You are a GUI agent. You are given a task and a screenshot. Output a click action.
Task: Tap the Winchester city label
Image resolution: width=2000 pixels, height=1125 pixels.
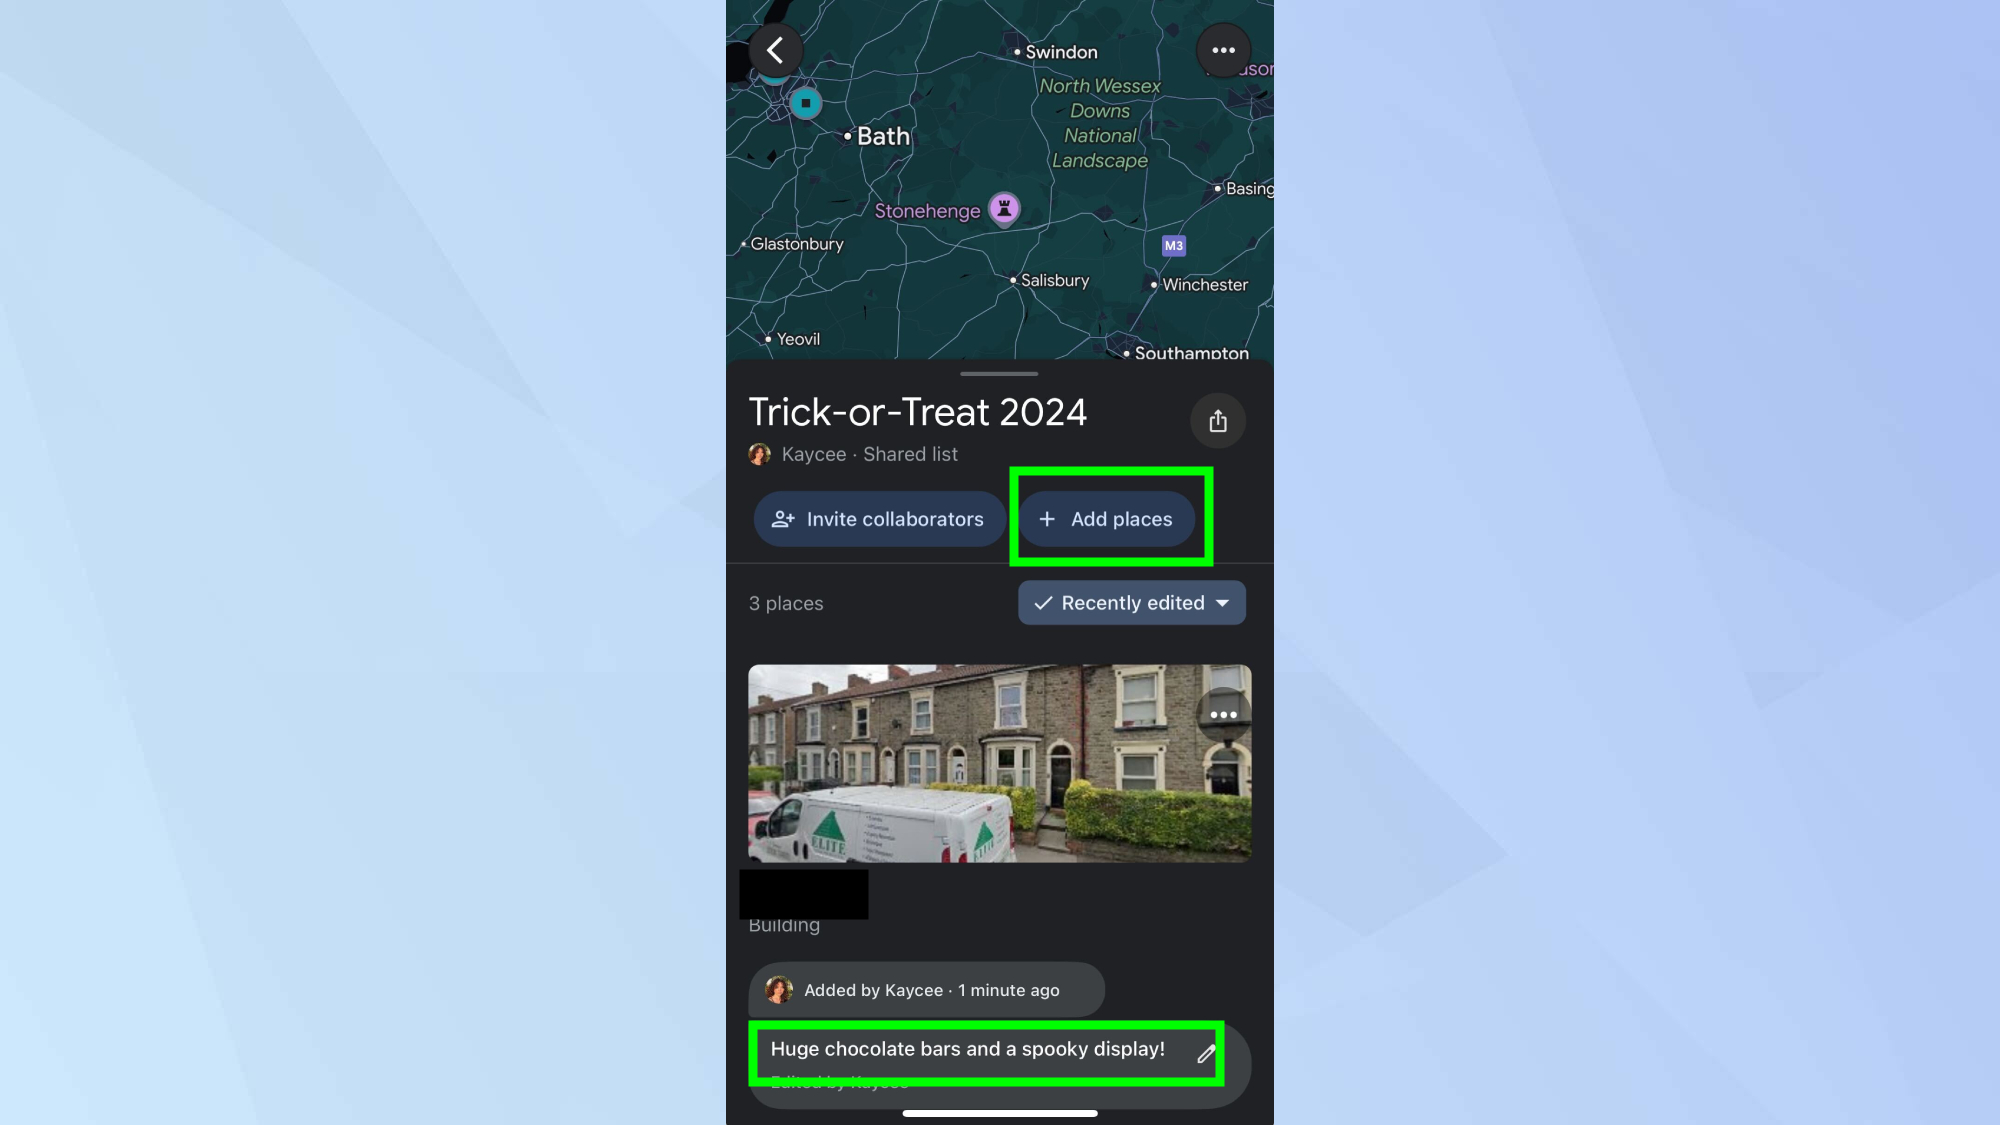pos(1204,285)
